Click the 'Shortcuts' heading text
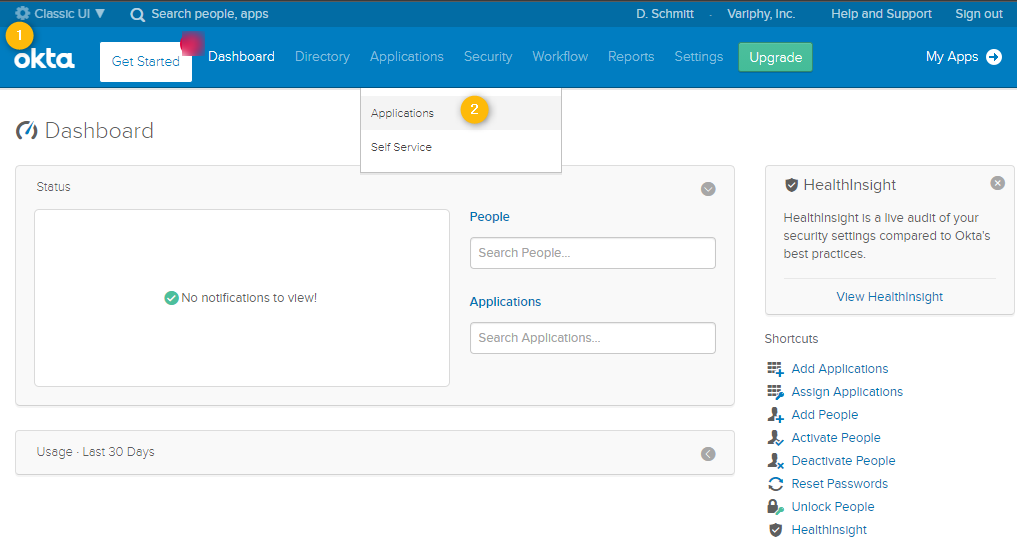This screenshot has height=542, width=1017. (x=791, y=338)
